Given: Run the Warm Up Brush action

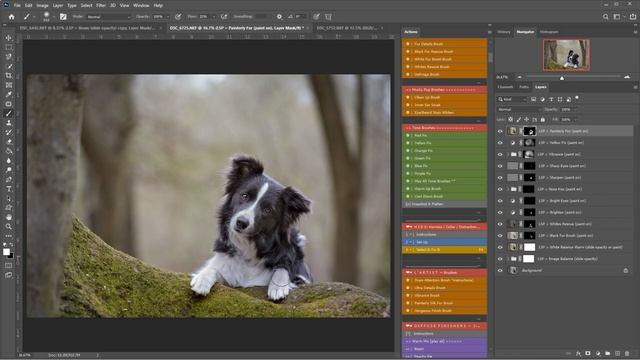Looking at the screenshot, I should point(444,189).
